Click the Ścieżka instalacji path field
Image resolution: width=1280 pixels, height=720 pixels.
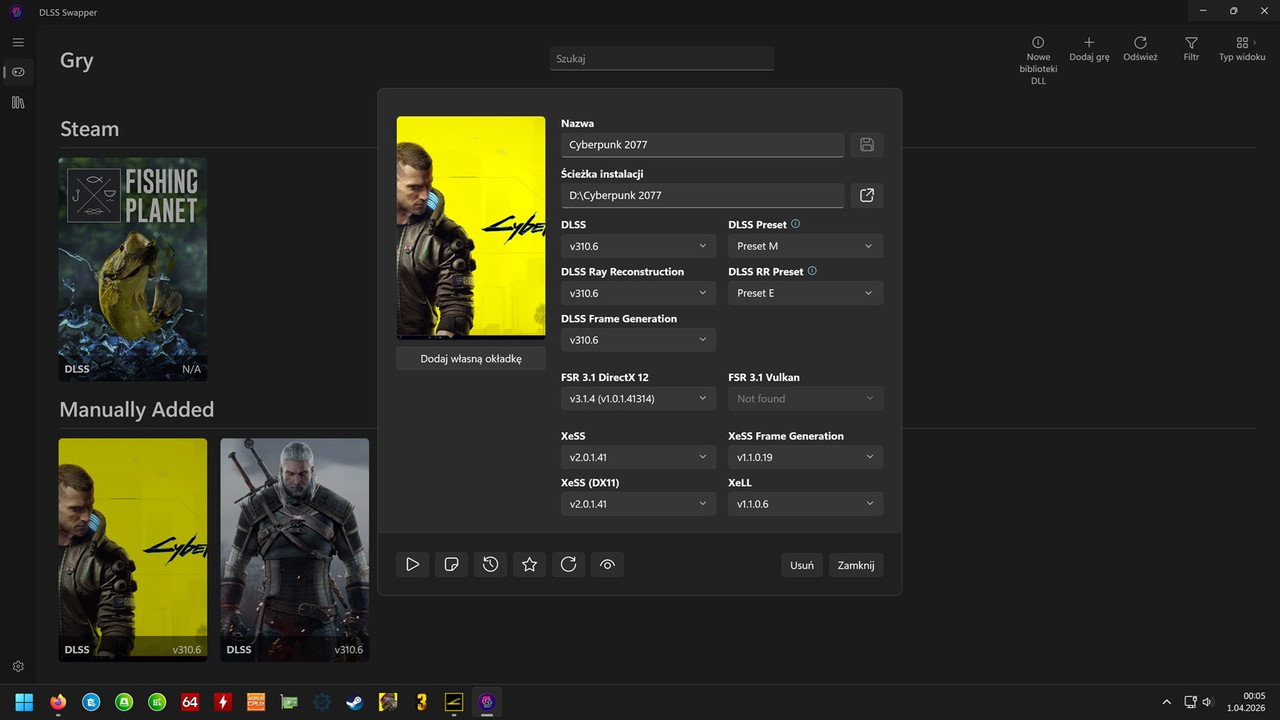click(703, 195)
